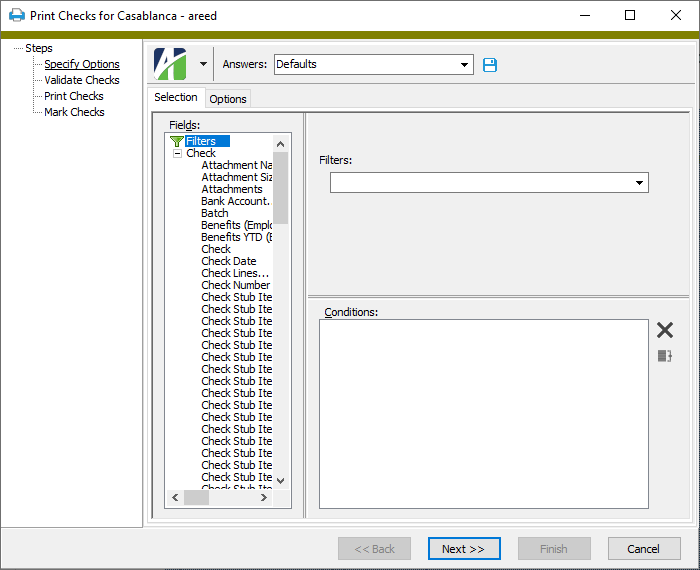Click the Next >> button
700x570 pixels.
point(463,549)
